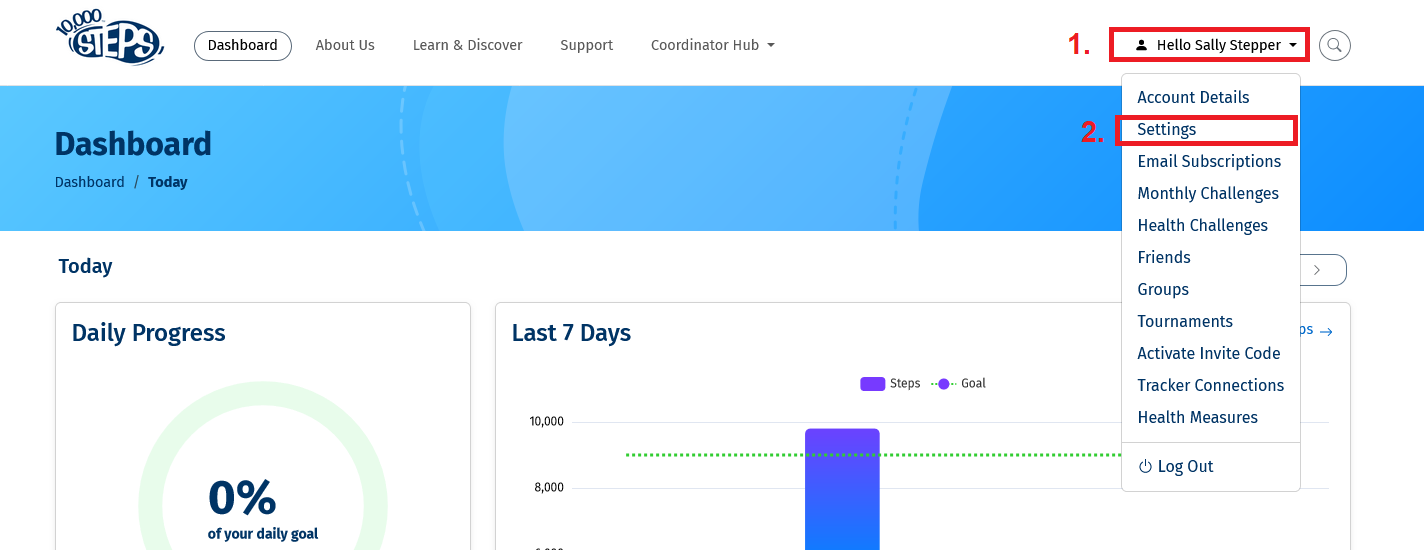Go to the Support page
This screenshot has width=1424, height=550.
(587, 45)
